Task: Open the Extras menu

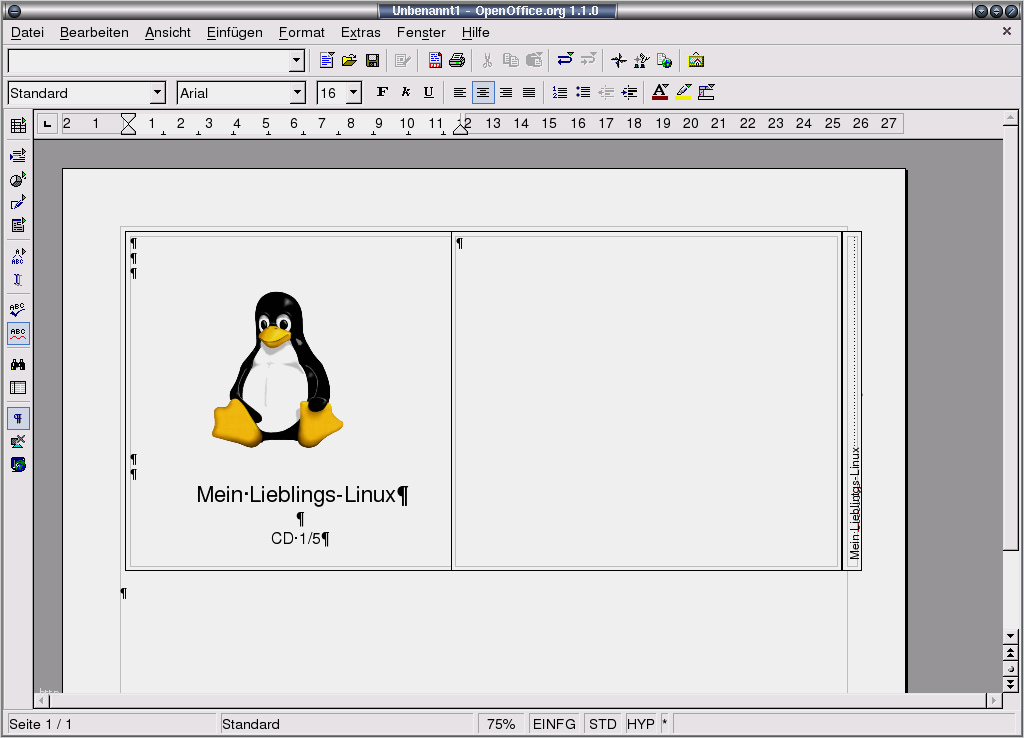Action: [360, 32]
